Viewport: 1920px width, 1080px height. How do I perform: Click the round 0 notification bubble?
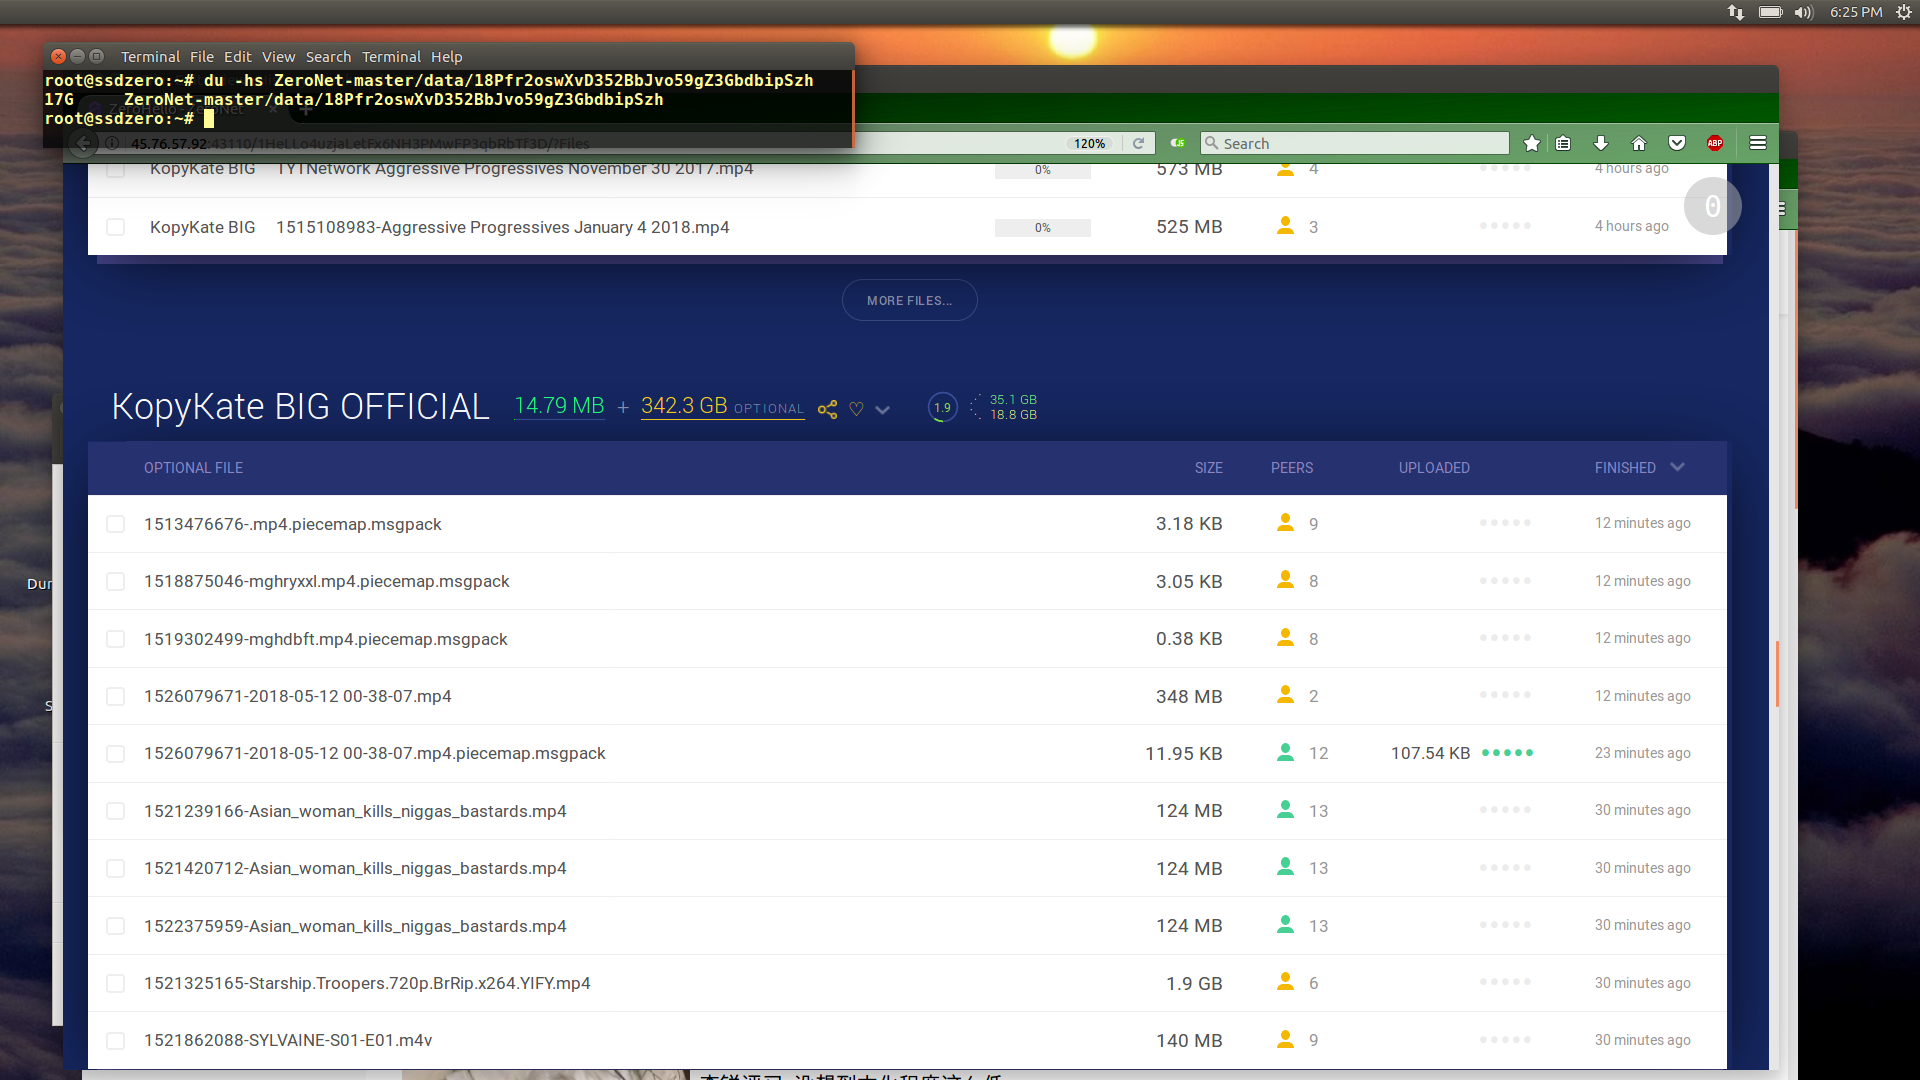coord(1712,207)
